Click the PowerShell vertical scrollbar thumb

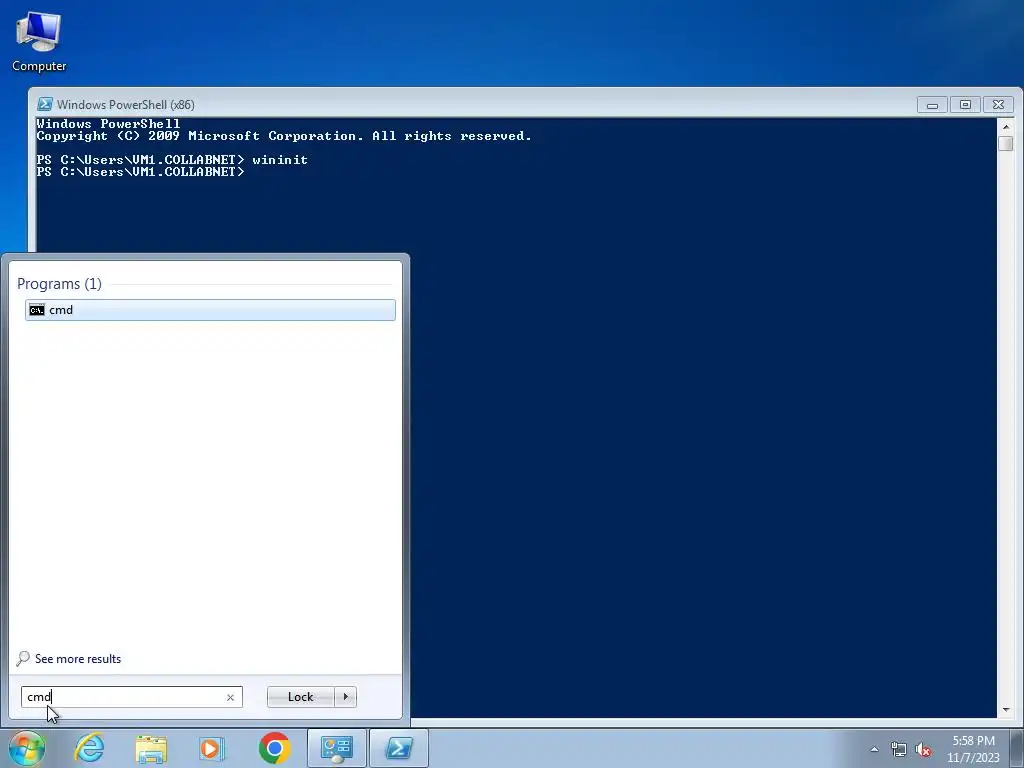click(x=1006, y=143)
